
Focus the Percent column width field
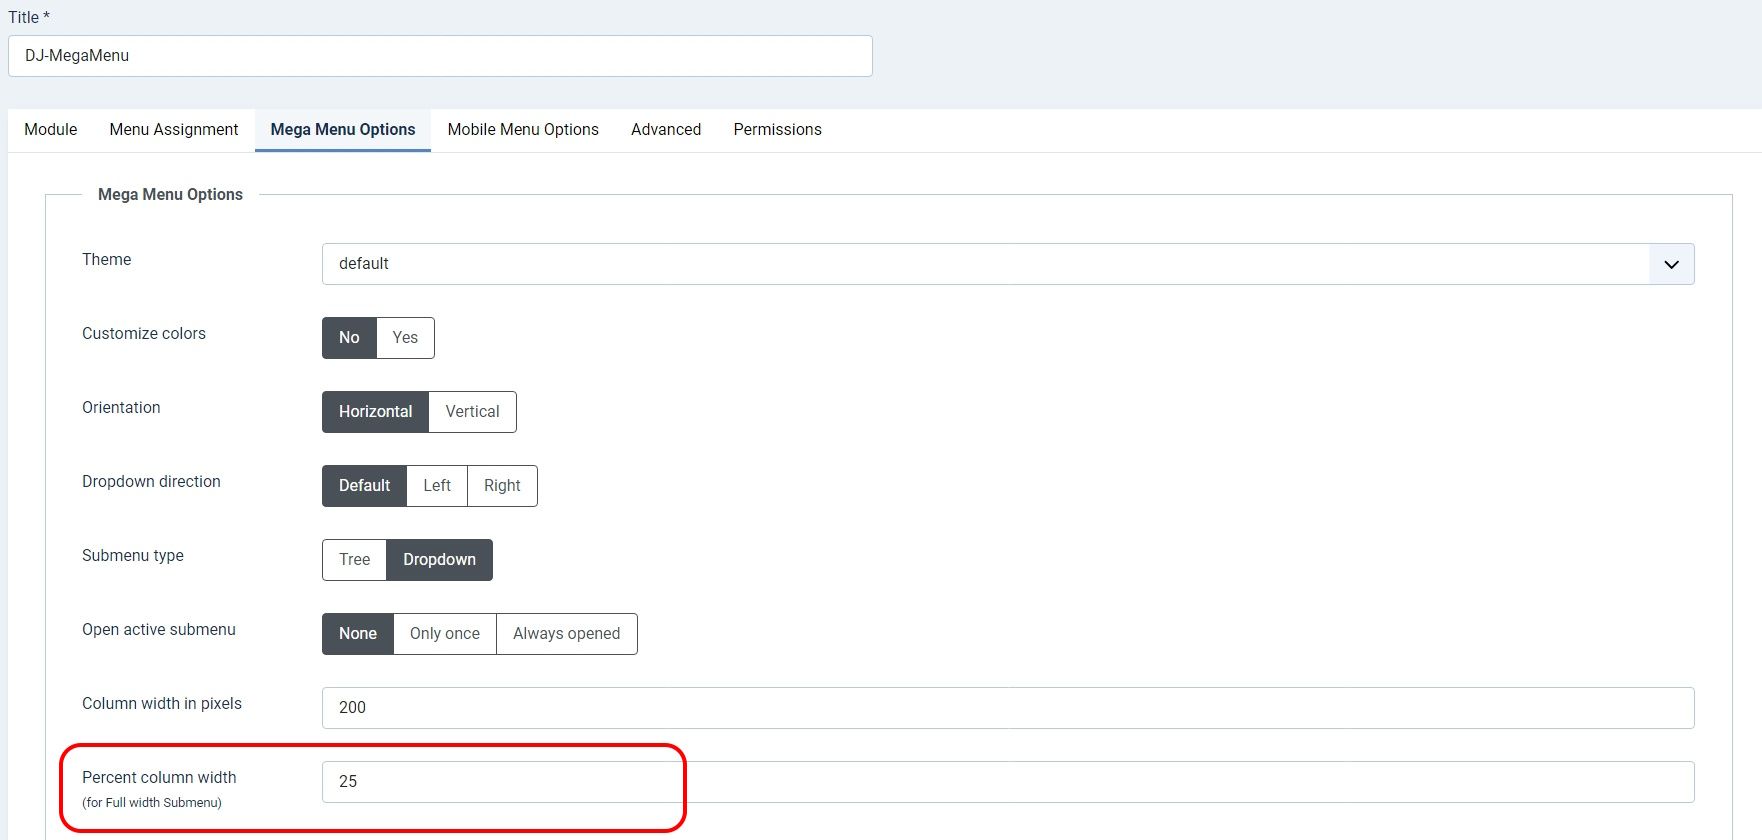pos(1008,782)
